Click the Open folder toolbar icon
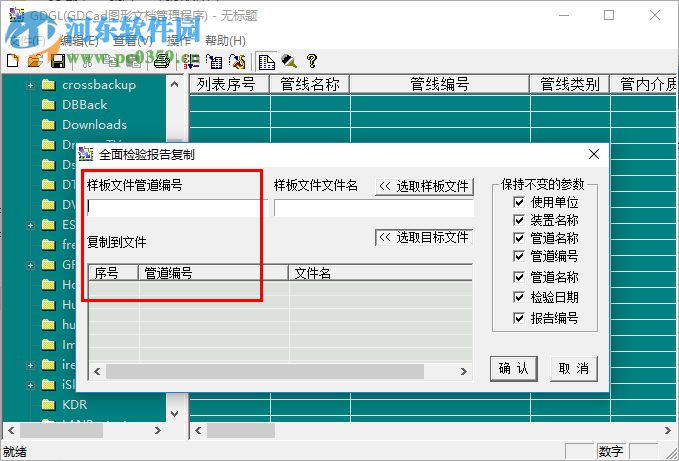The image size is (679, 461). 35,61
